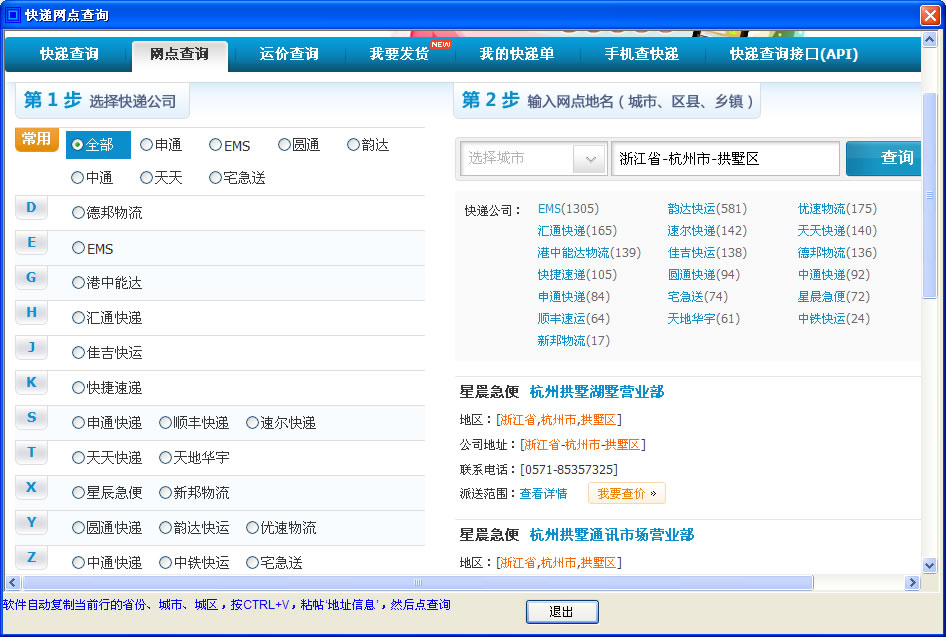The image size is (946, 637).
Task: Open the 运价查询 tab
Action: pos(289,54)
